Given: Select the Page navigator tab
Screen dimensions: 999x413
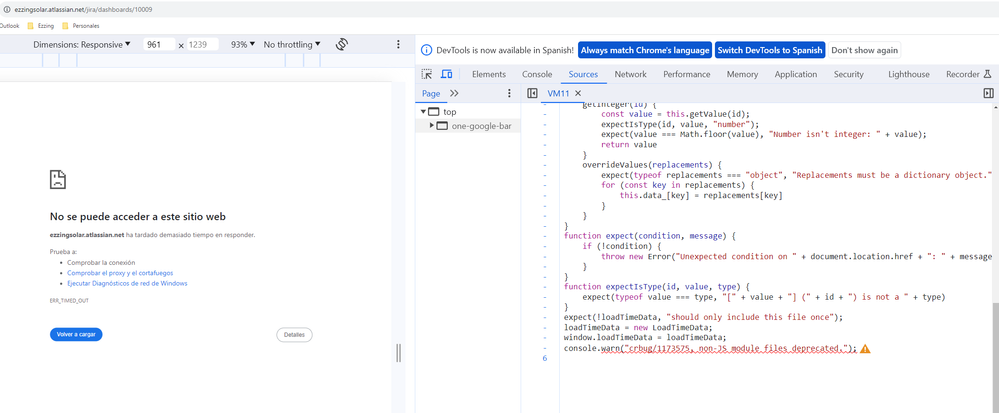Looking at the screenshot, I should point(431,93).
